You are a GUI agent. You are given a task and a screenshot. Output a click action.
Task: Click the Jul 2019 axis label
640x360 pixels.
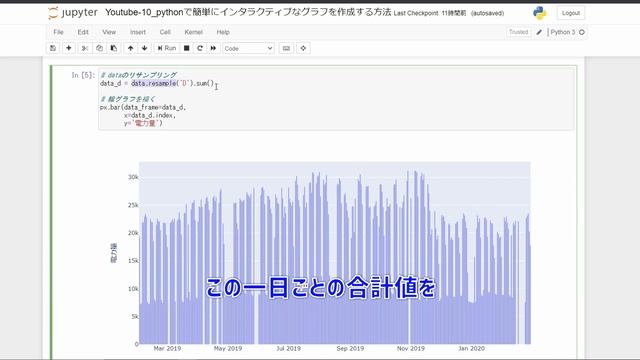click(289, 349)
